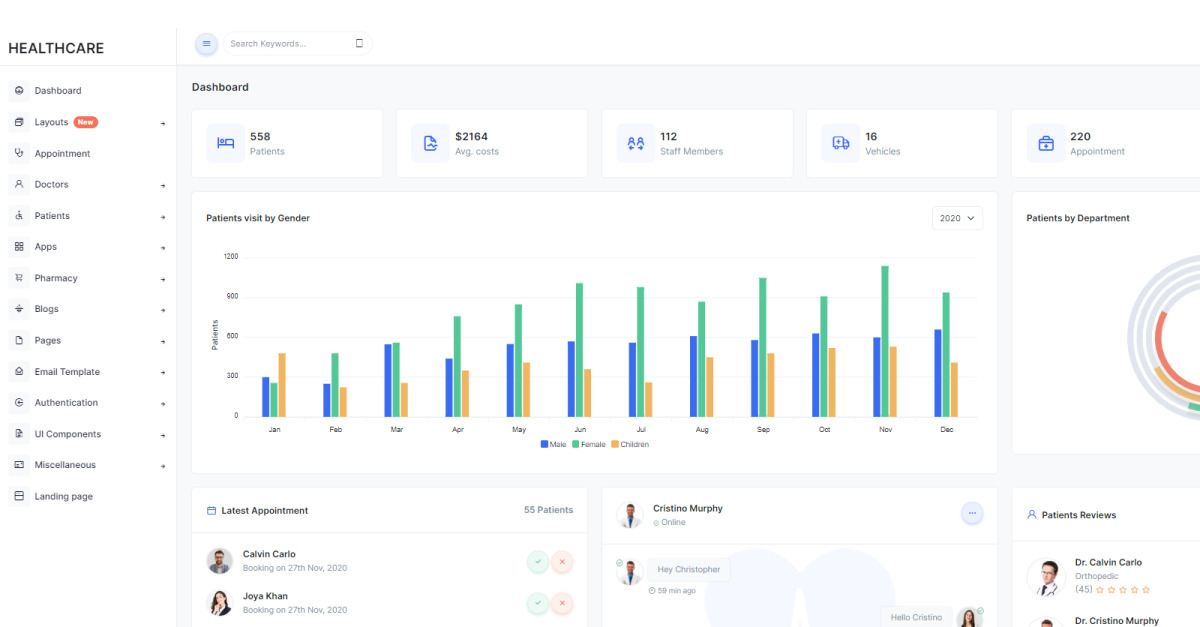Image resolution: width=1200 pixels, height=627 pixels.
Task: Click the Staff Members icon on the 112 card
Action: 634,143
